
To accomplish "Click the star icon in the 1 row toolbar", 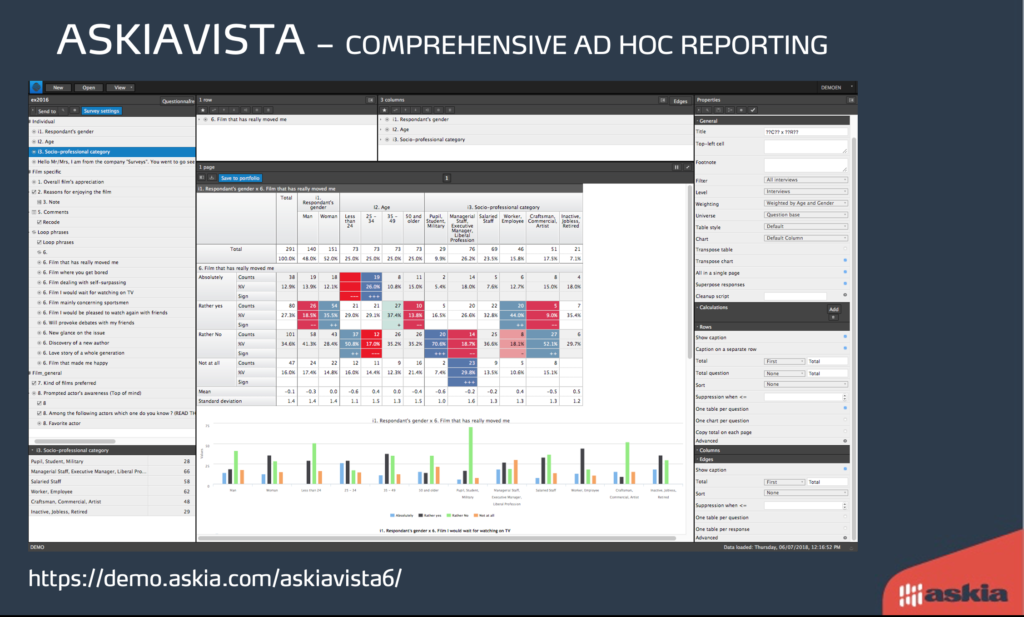I will 202,110.
